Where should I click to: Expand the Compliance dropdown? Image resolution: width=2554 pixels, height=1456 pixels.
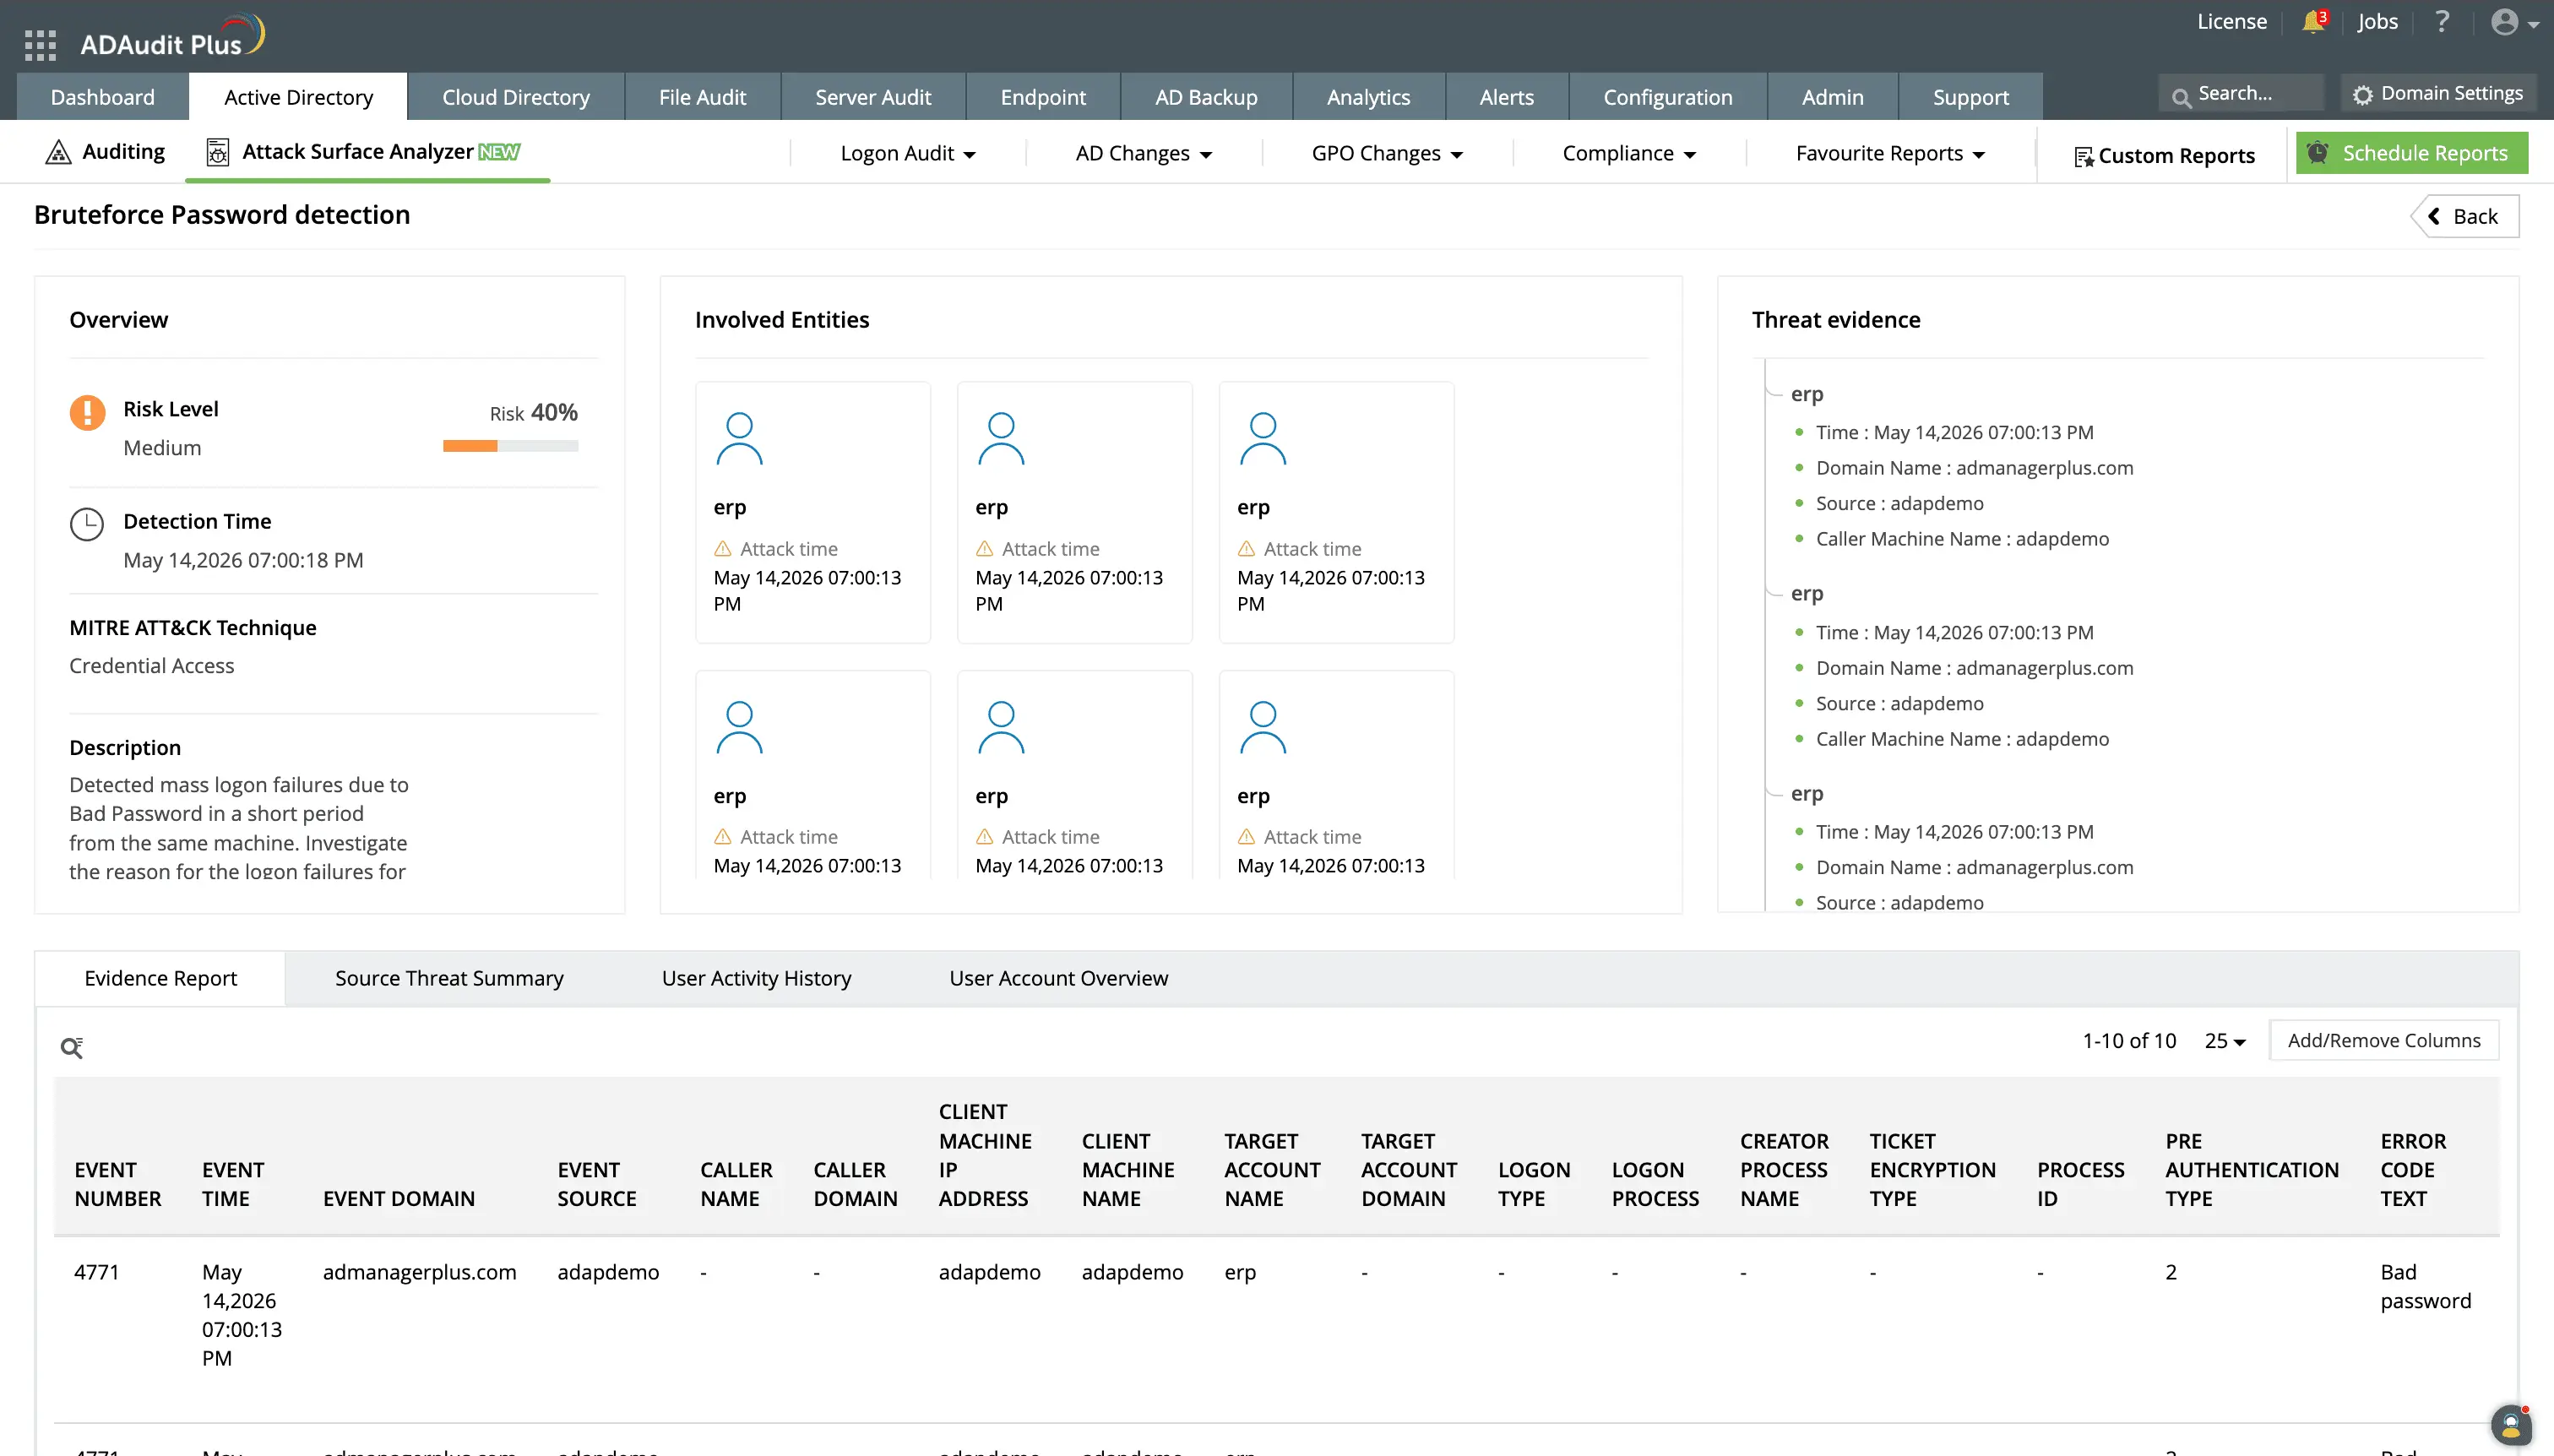point(1629,153)
